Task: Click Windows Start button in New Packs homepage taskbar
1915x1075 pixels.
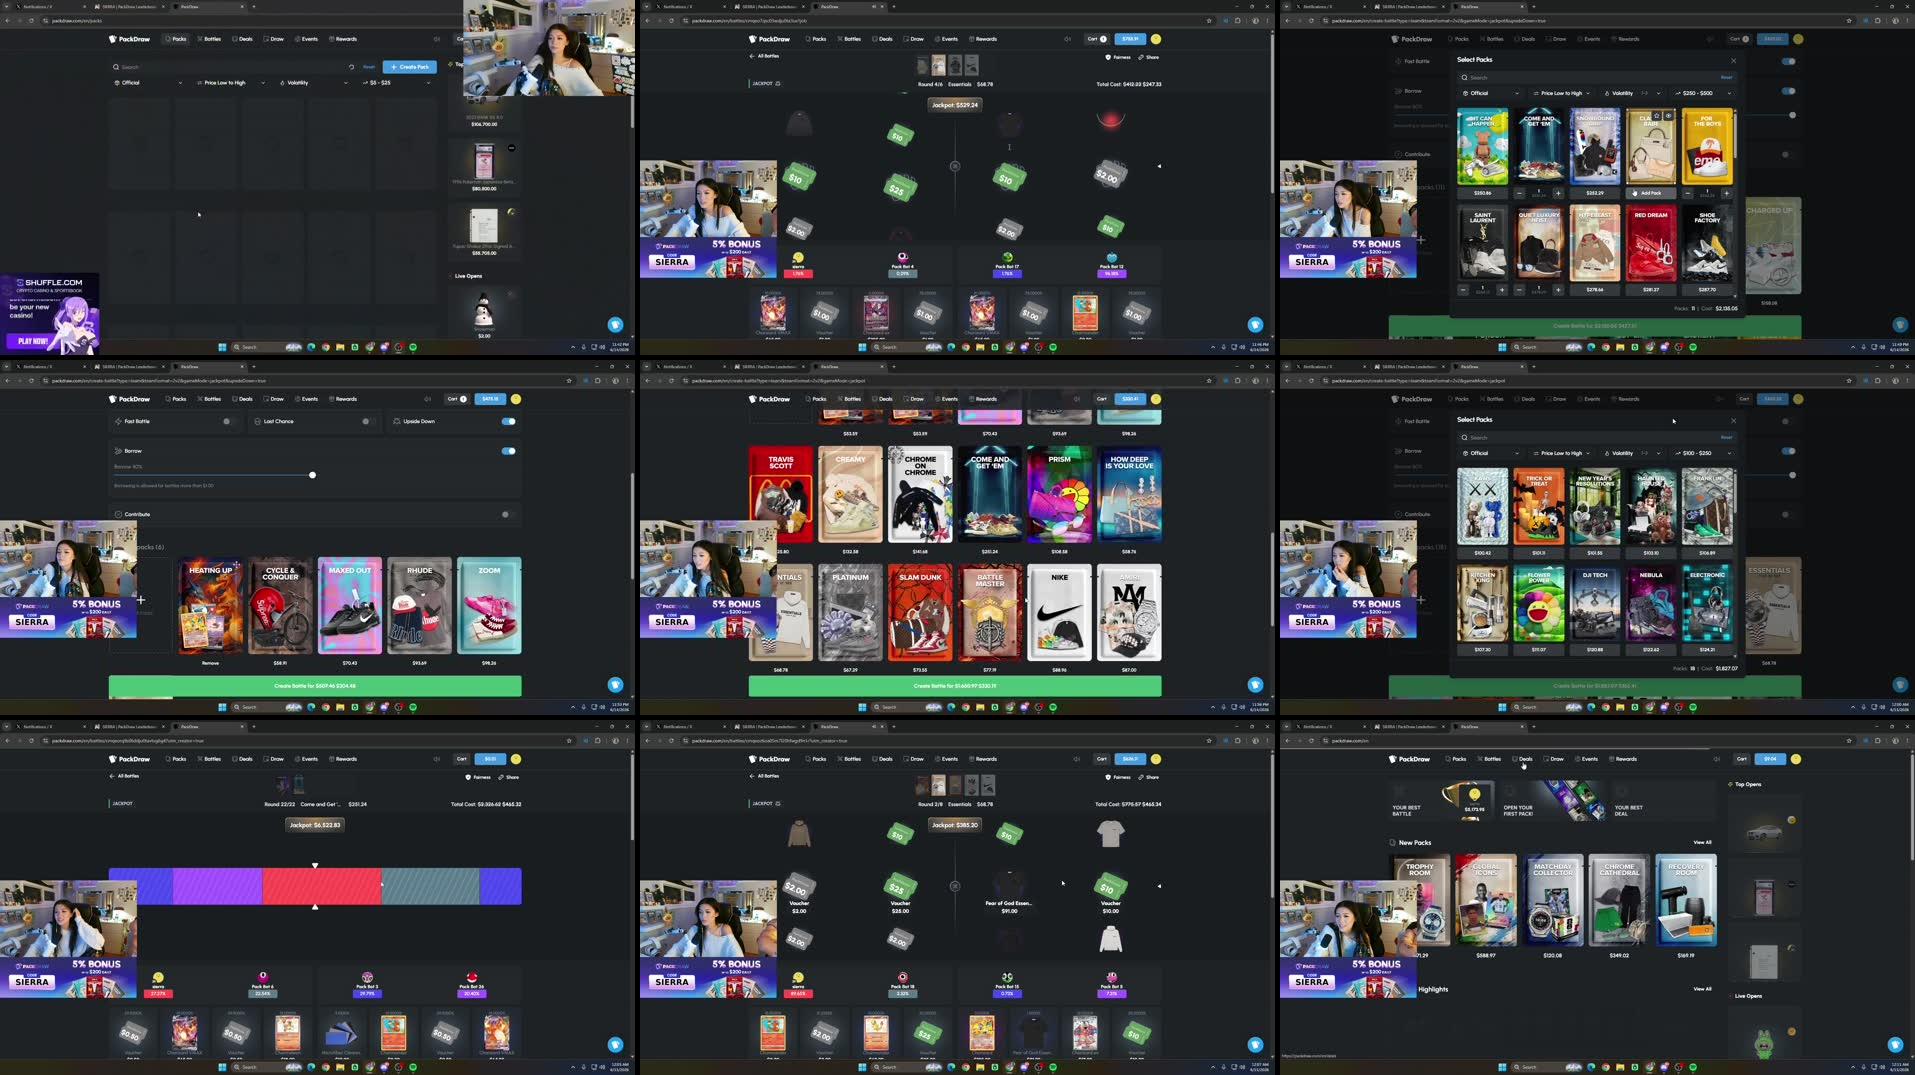Action: tap(1502, 1067)
